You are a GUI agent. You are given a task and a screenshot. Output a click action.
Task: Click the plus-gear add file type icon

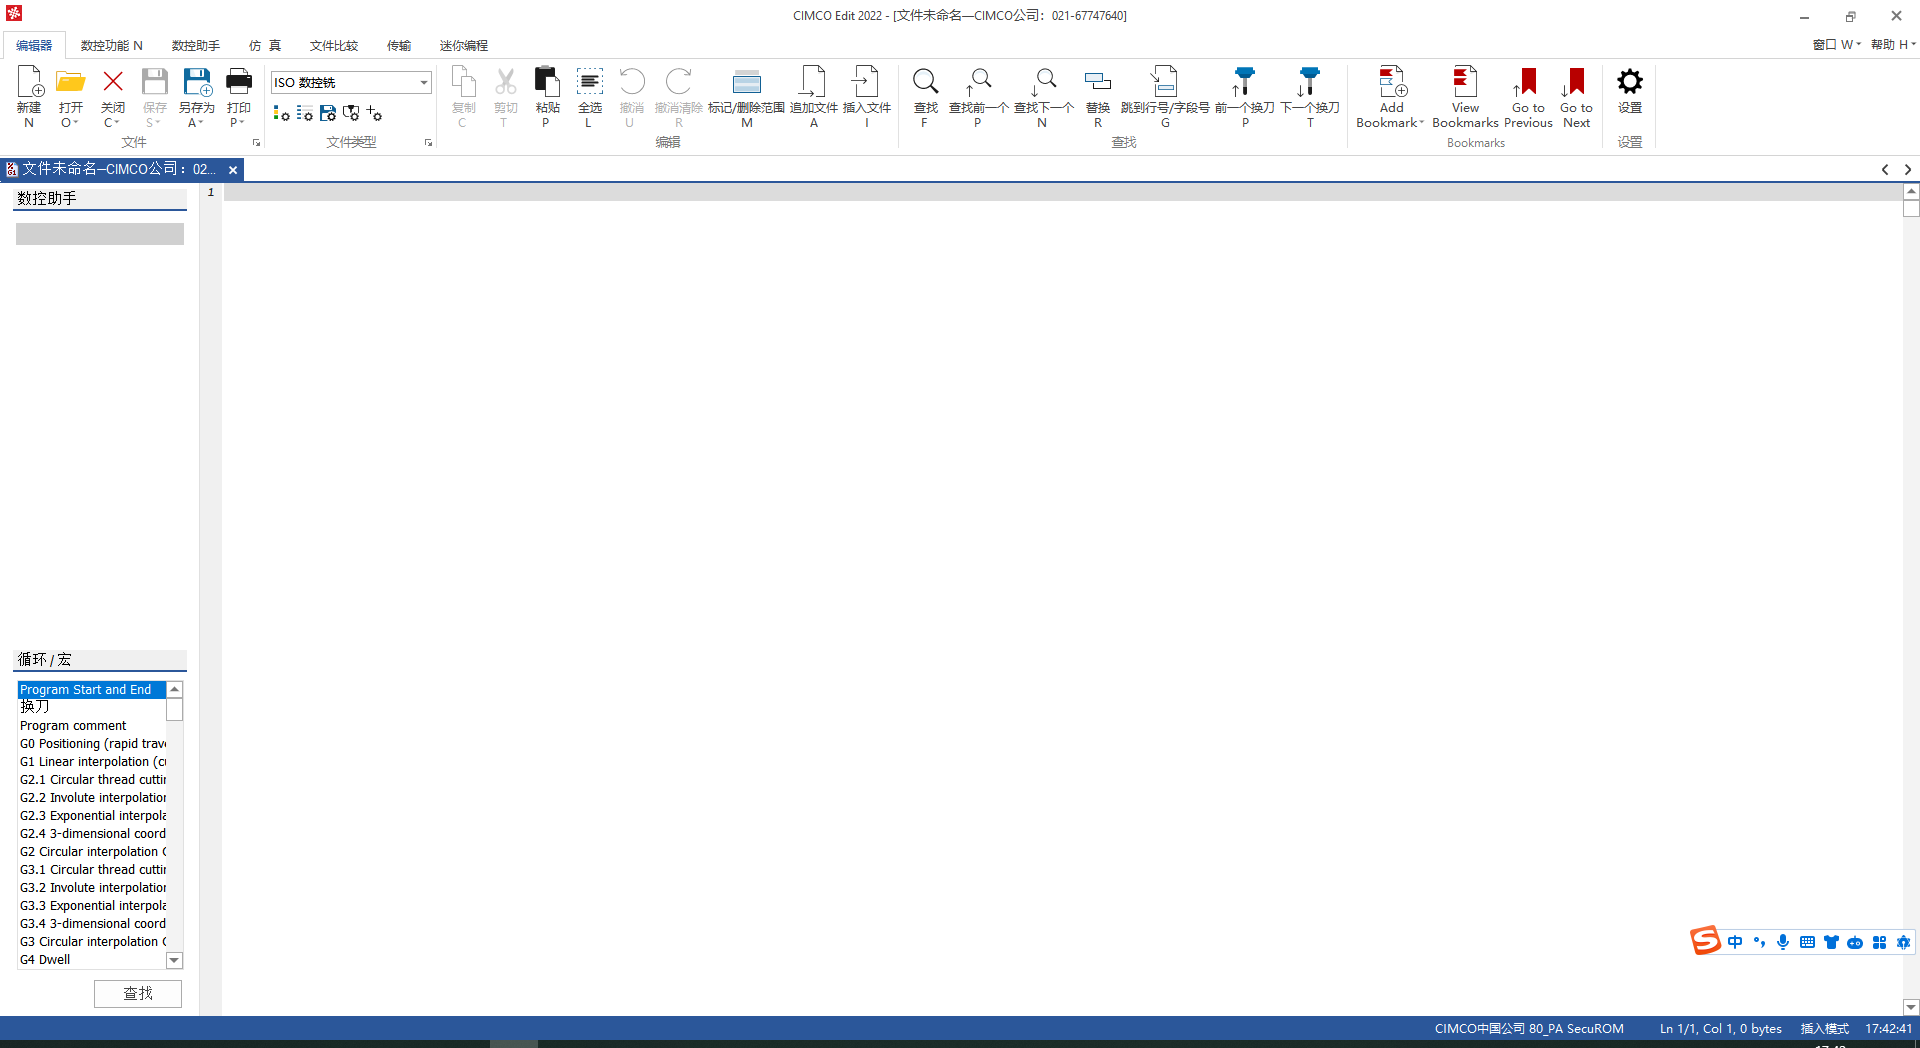coord(374,114)
